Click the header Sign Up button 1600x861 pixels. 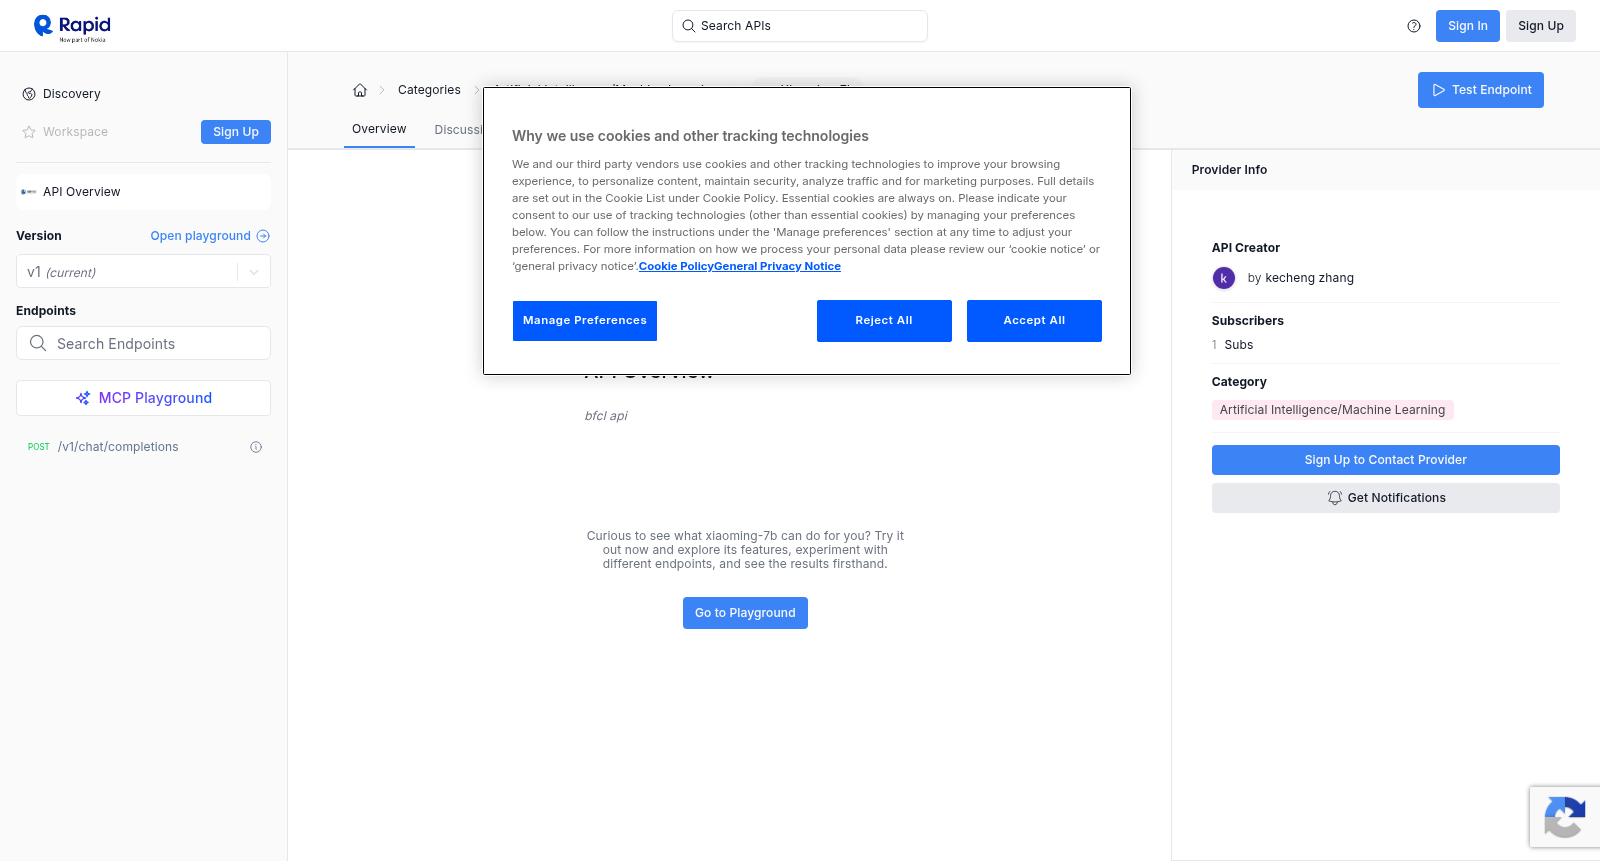click(x=1541, y=26)
